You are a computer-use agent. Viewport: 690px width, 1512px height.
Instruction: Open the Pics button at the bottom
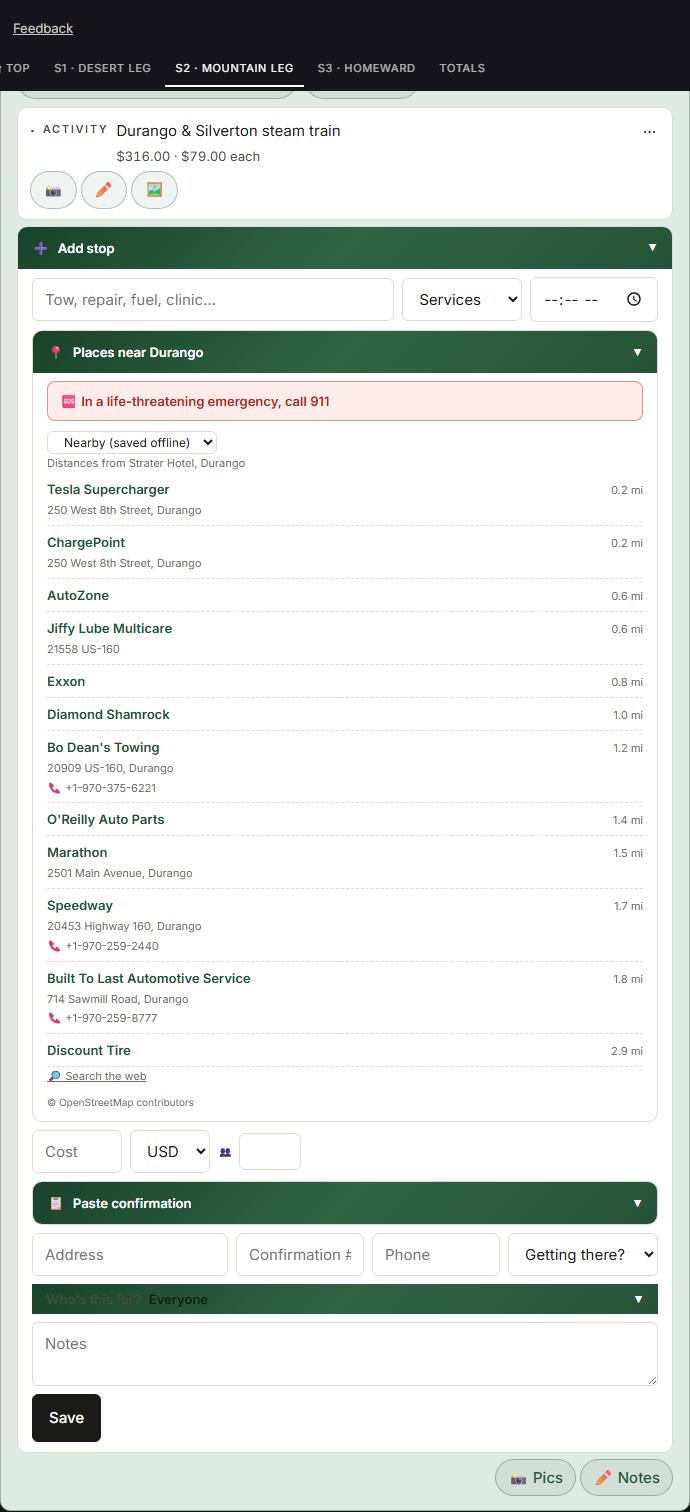click(x=536, y=1477)
